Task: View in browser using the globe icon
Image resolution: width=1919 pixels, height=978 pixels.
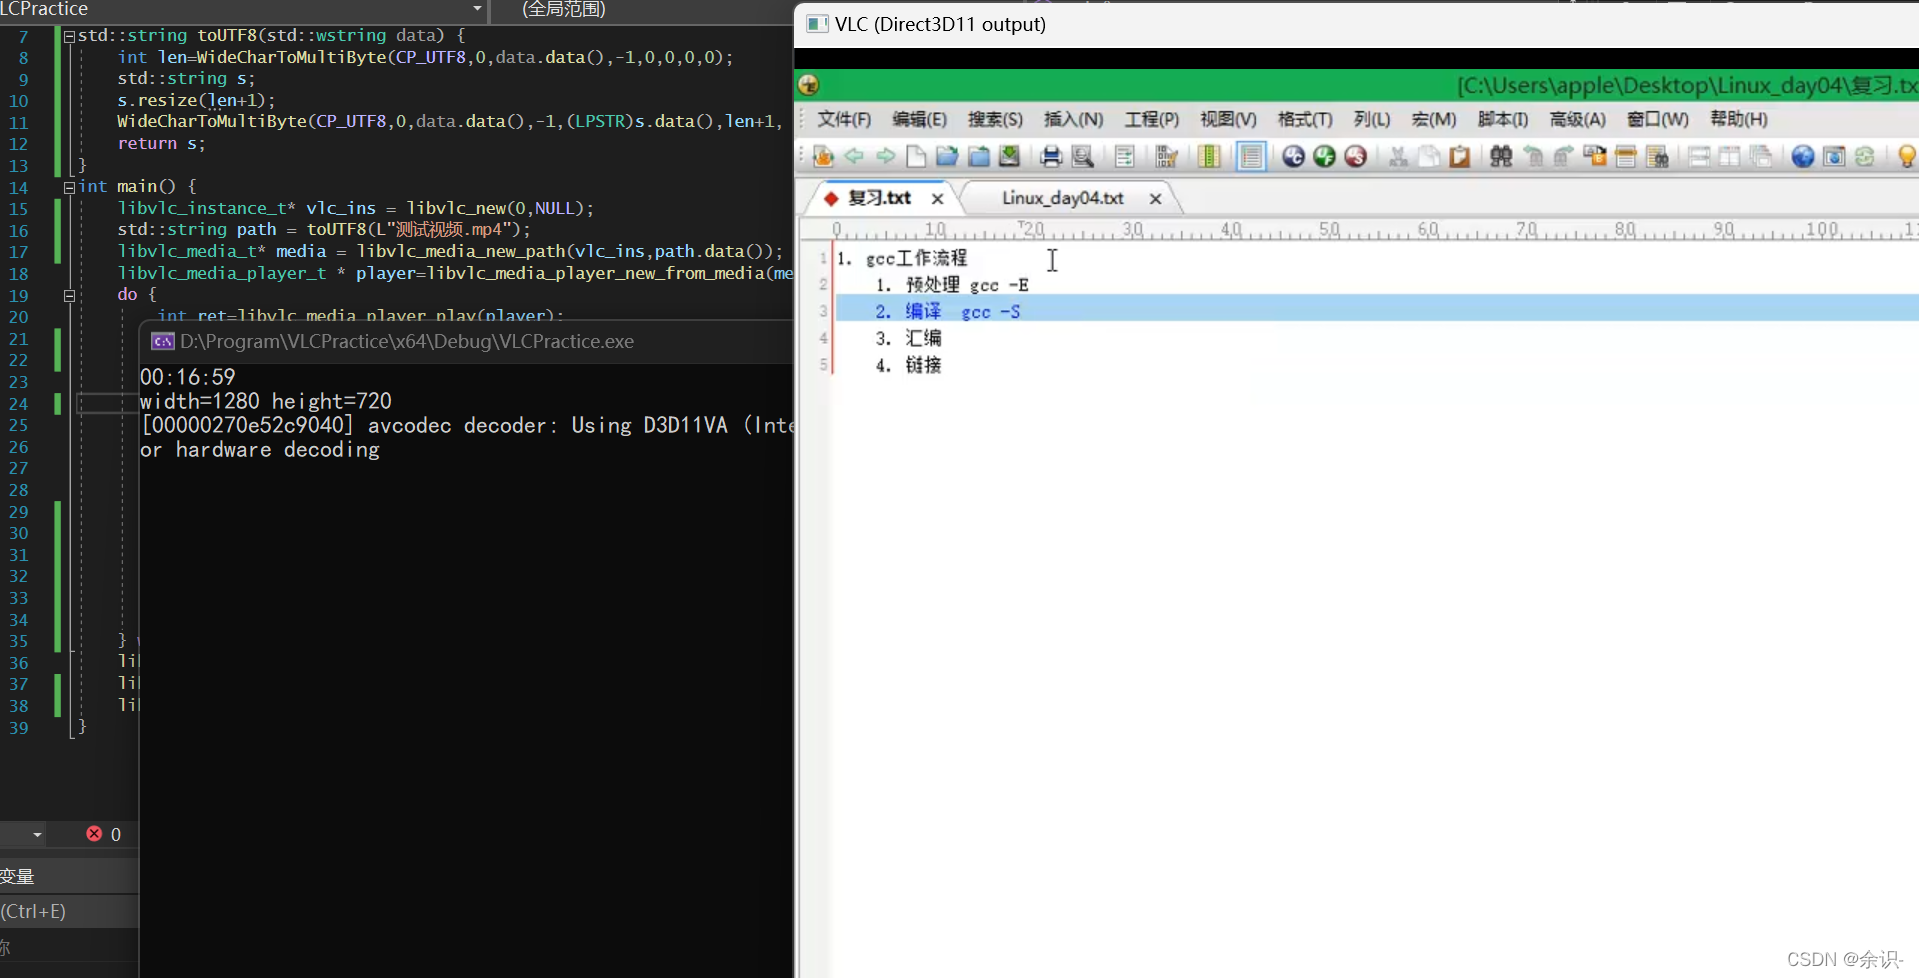Action: pyautogui.click(x=1802, y=156)
